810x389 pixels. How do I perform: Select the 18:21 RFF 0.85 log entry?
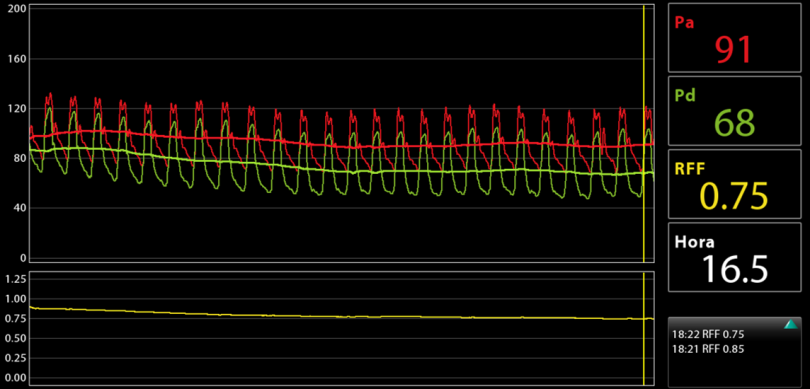[x=708, y=349]
